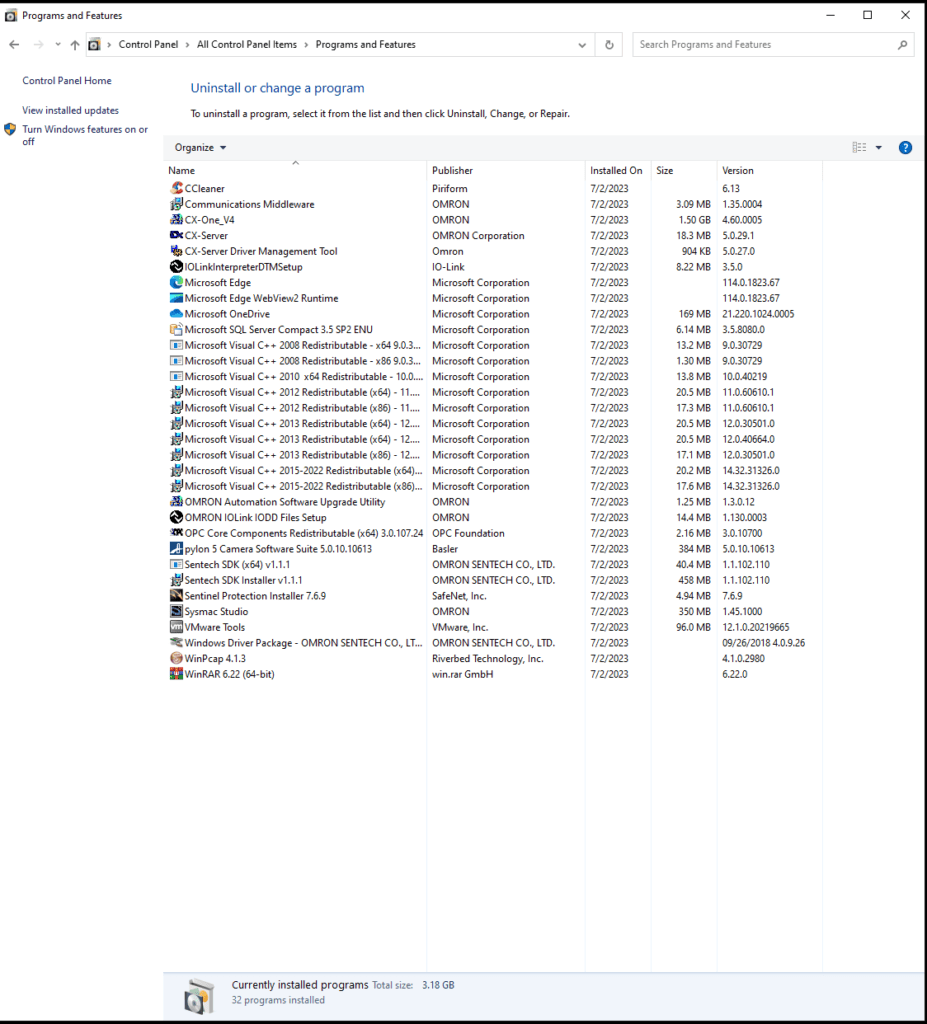The width and height of the screenshot is (927, 1024).
Task: Click the Sentinel Protection Installer icon
Action: (176, 596)
